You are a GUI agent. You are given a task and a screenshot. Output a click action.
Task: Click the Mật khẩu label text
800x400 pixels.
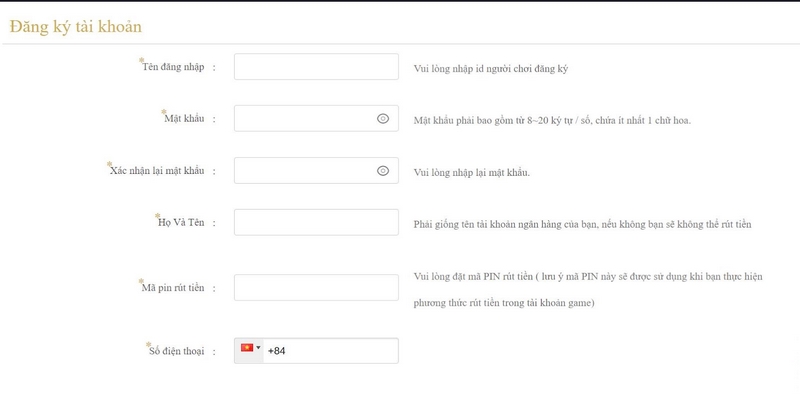pyautogui.click(x=183, y=119)
